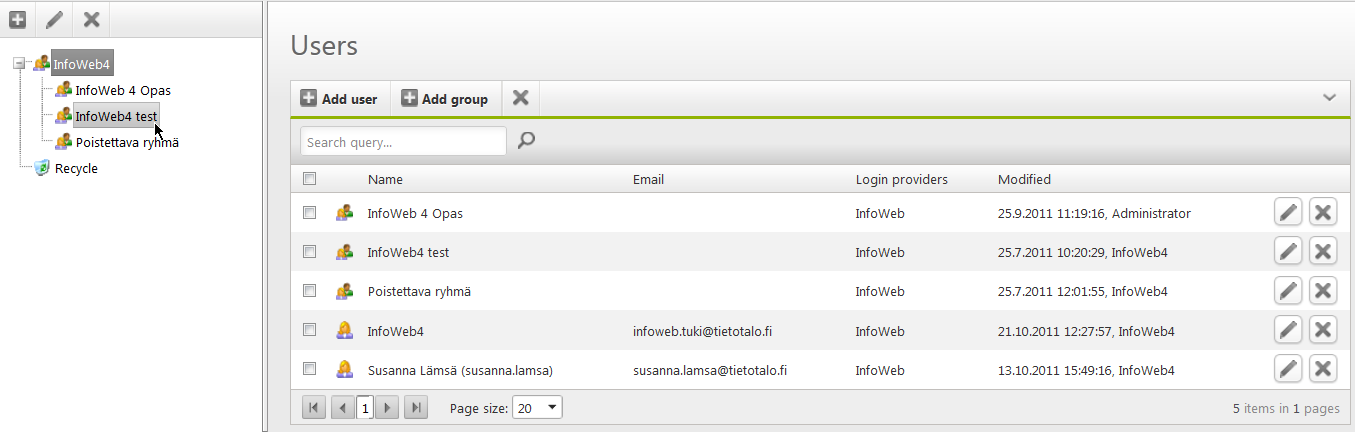Delete the Susanna Lämsä row
The width and height of the screenshot is (1355, 432).
coord(1323,369)
